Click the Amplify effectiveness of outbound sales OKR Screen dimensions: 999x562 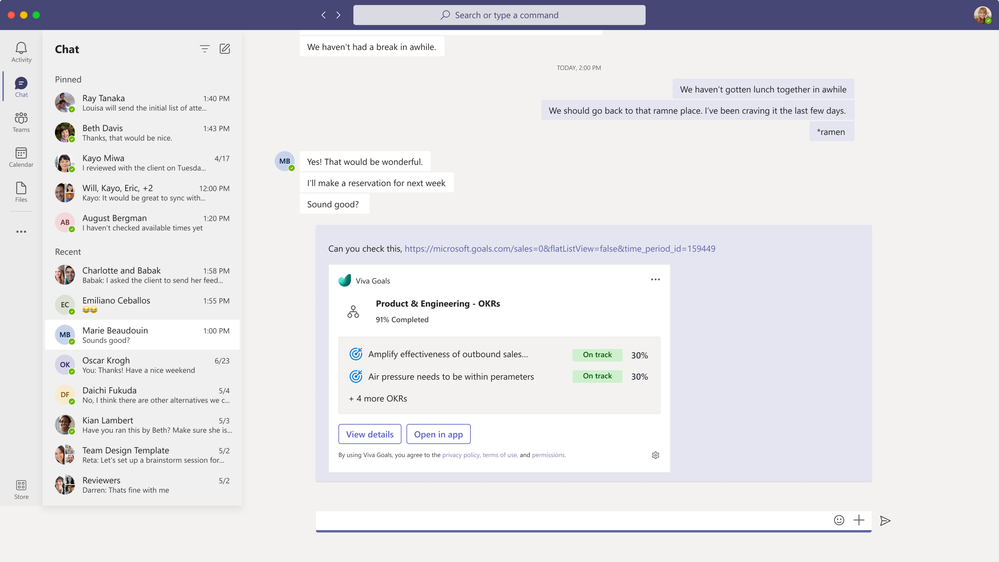[448, 354]
